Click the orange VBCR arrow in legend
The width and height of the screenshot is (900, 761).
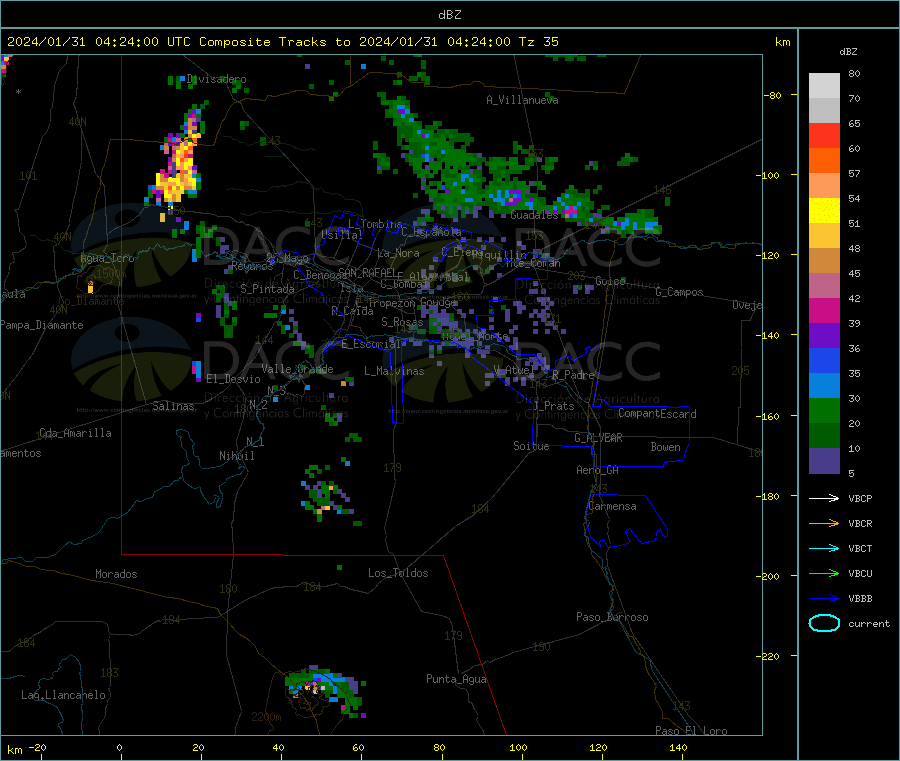(x=824, y=523)
